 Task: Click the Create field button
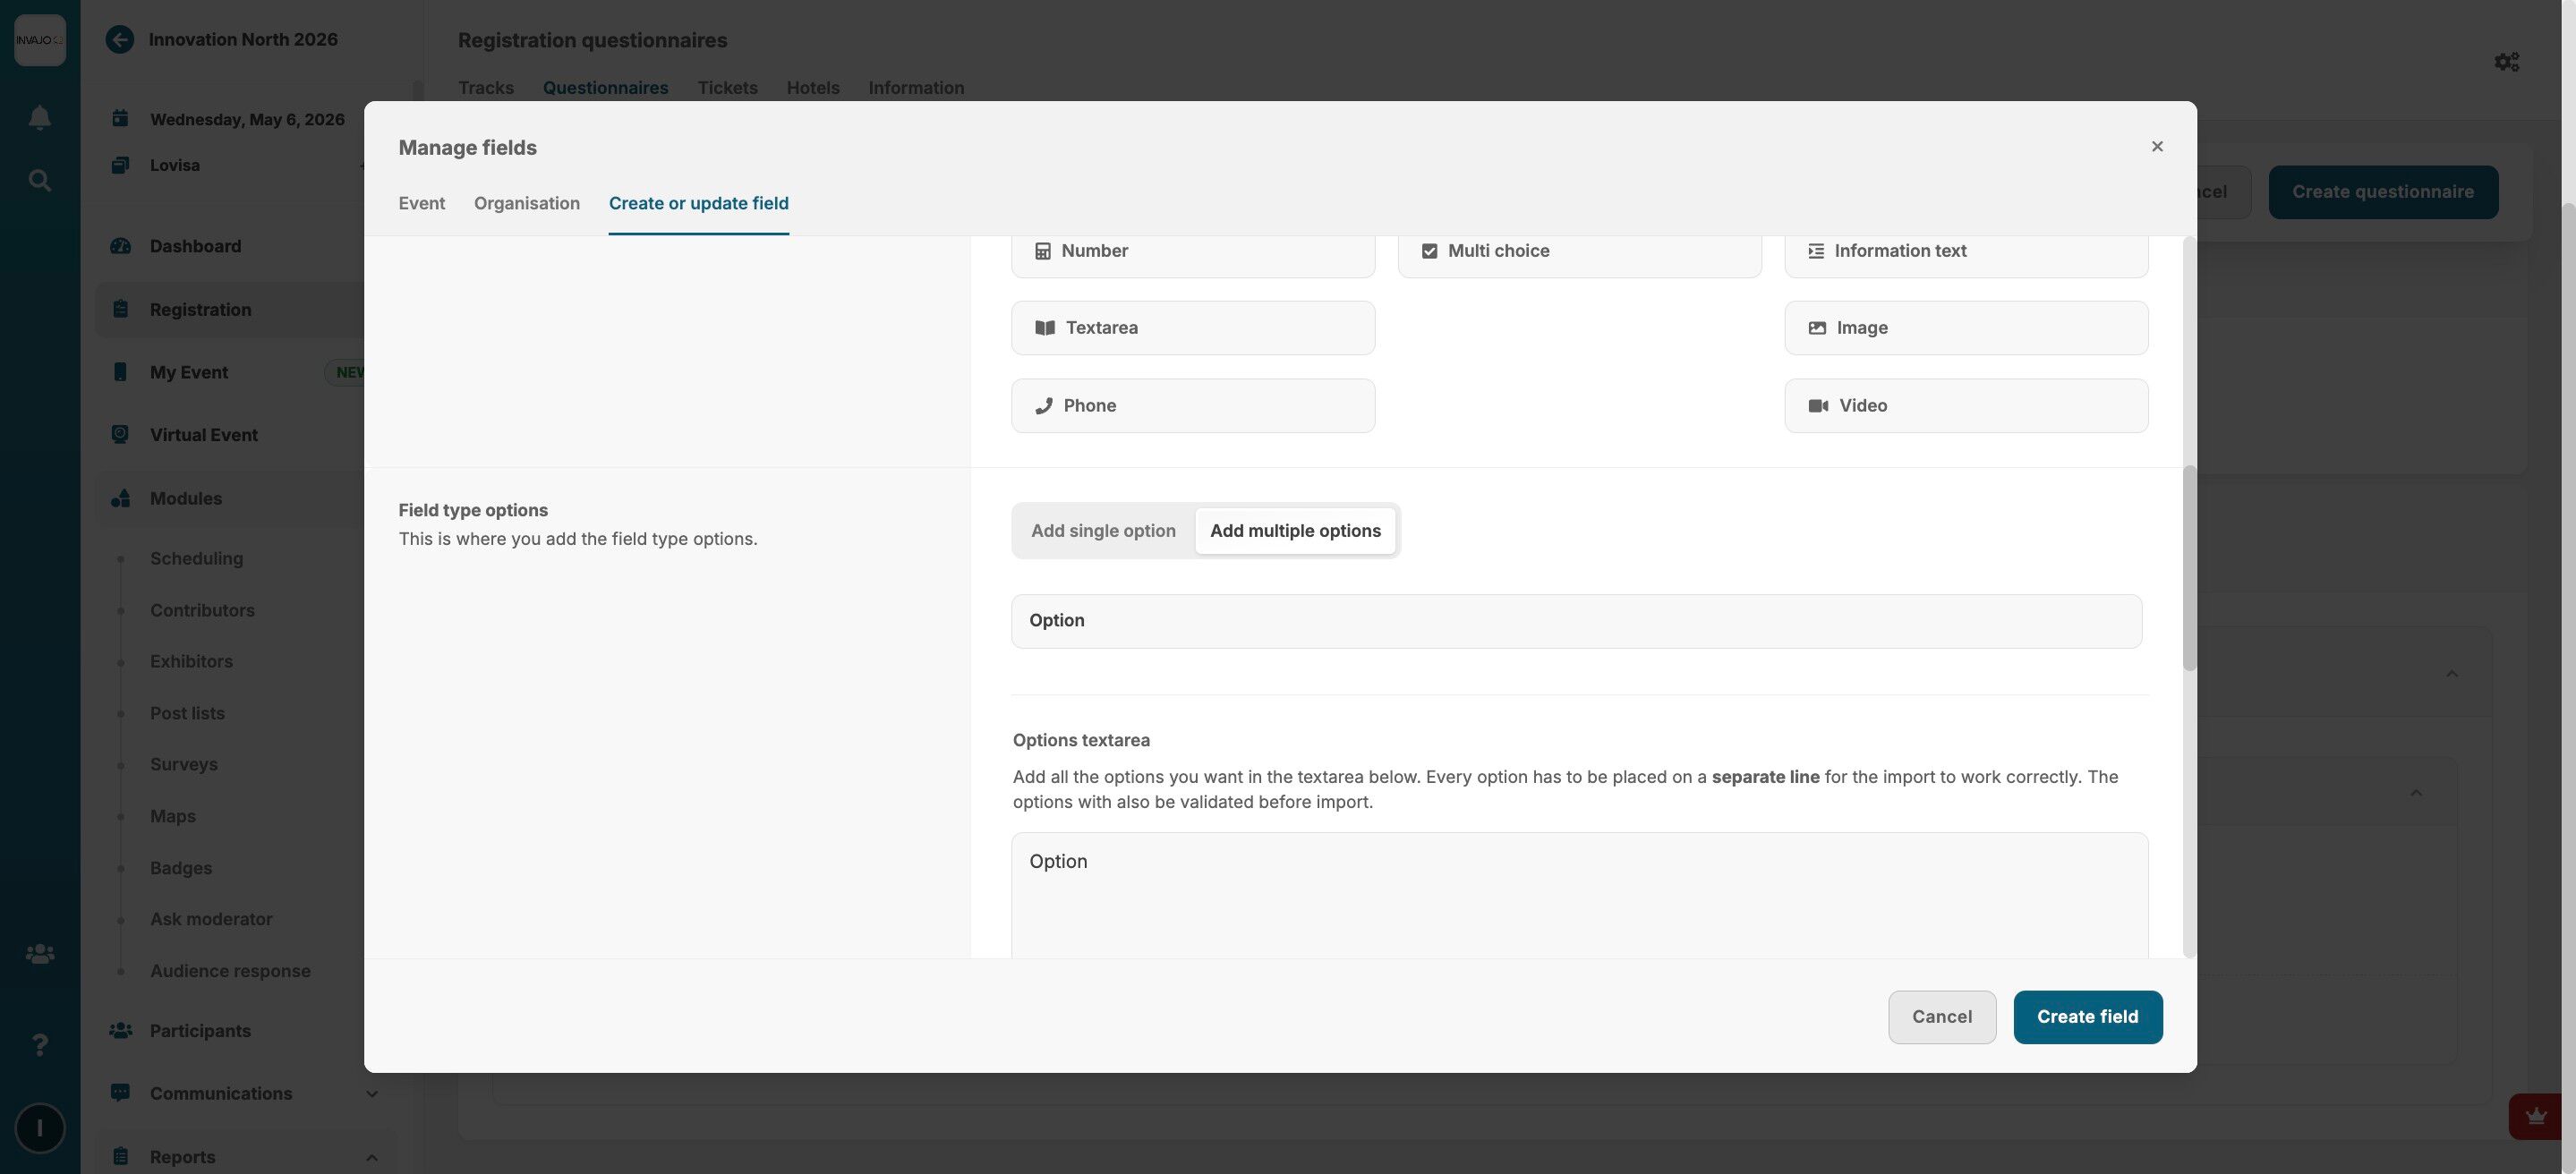(x=2087, y=1017)
